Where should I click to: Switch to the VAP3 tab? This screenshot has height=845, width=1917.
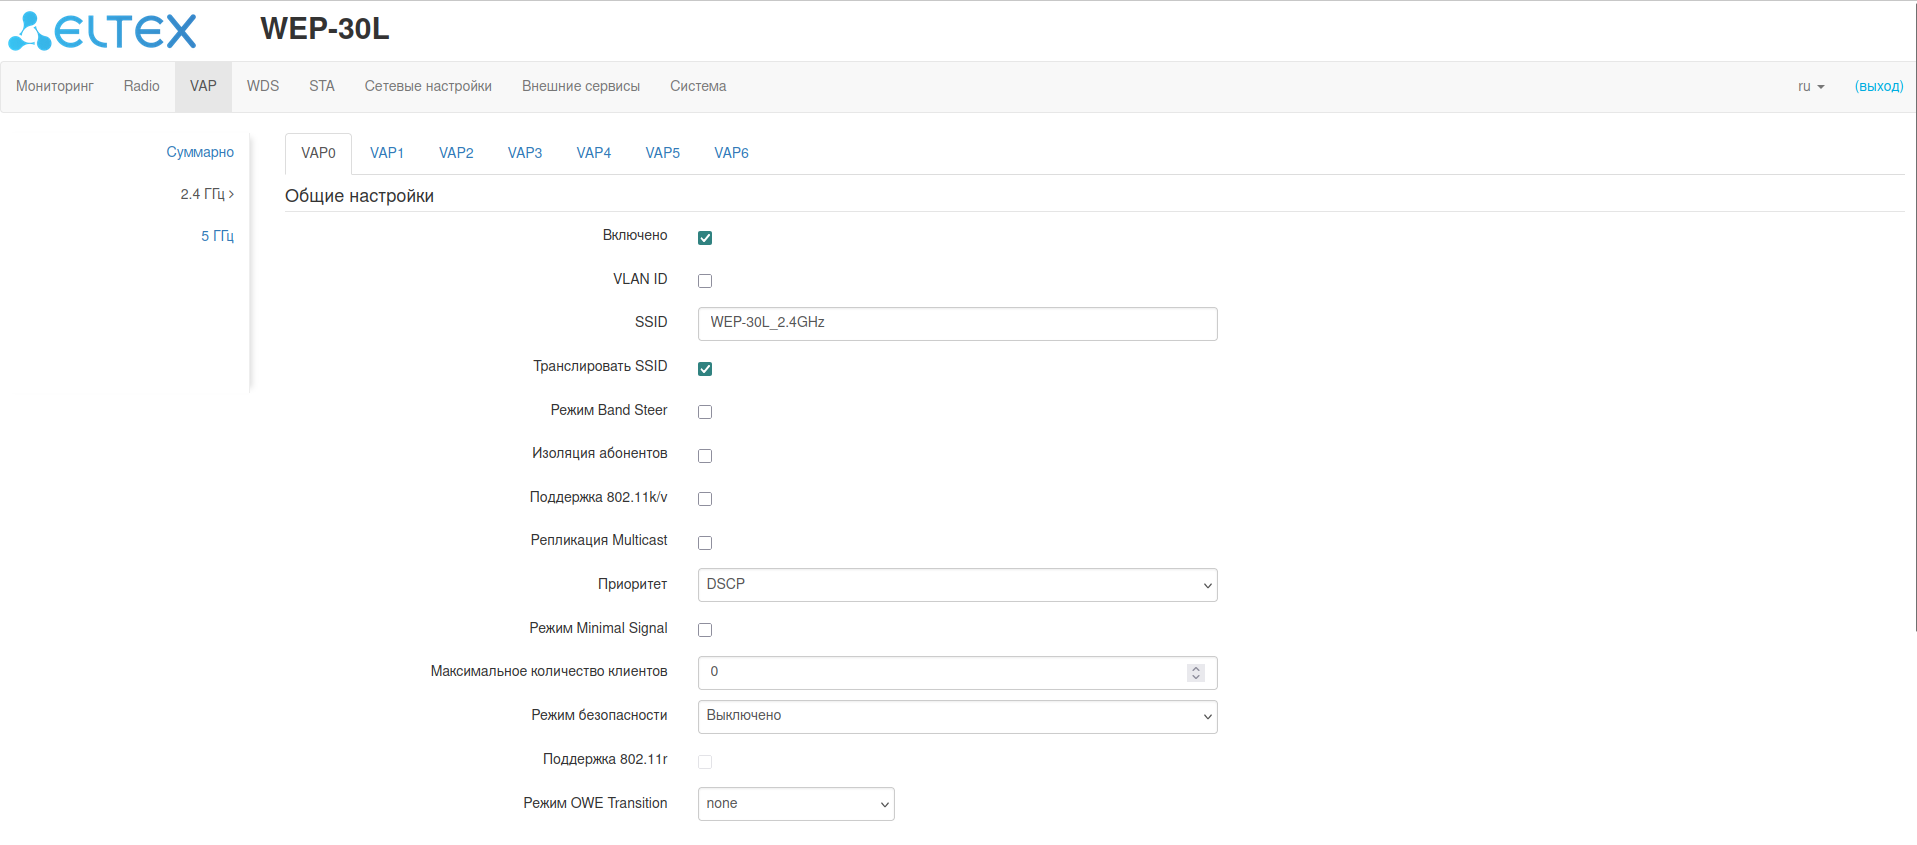click(524, 153)
